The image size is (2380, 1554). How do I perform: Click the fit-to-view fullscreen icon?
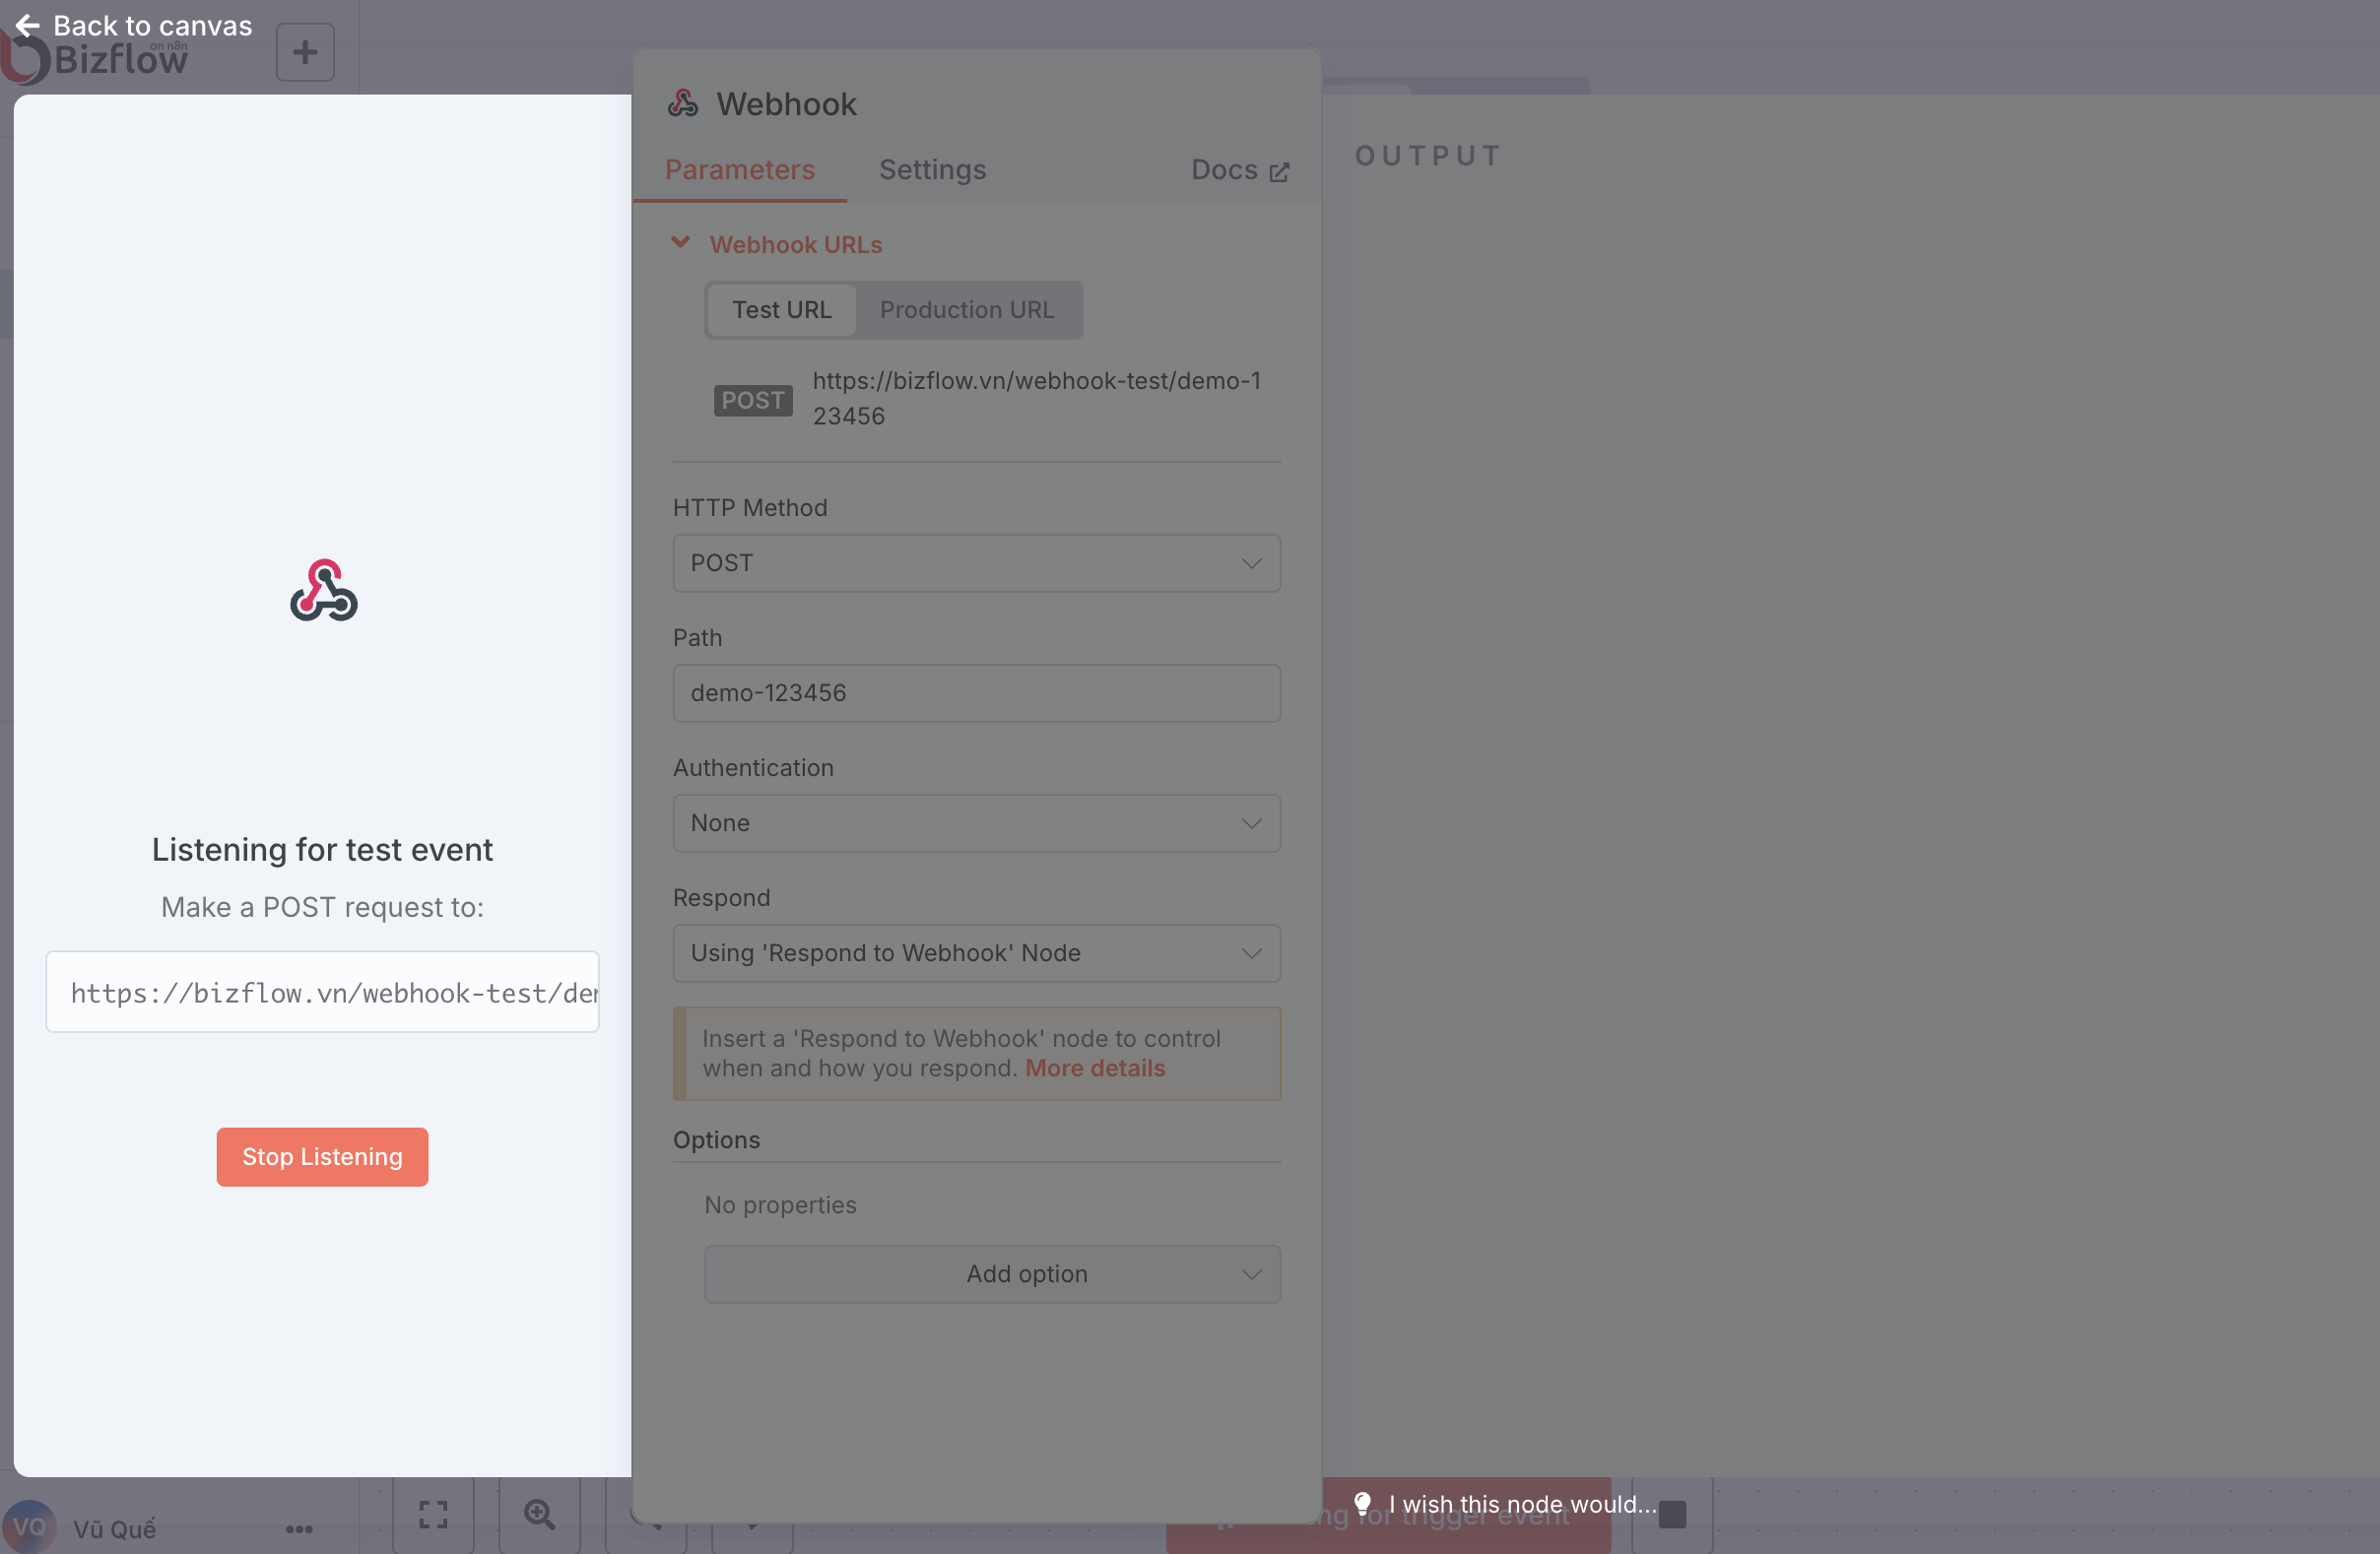coord(433,1514)
